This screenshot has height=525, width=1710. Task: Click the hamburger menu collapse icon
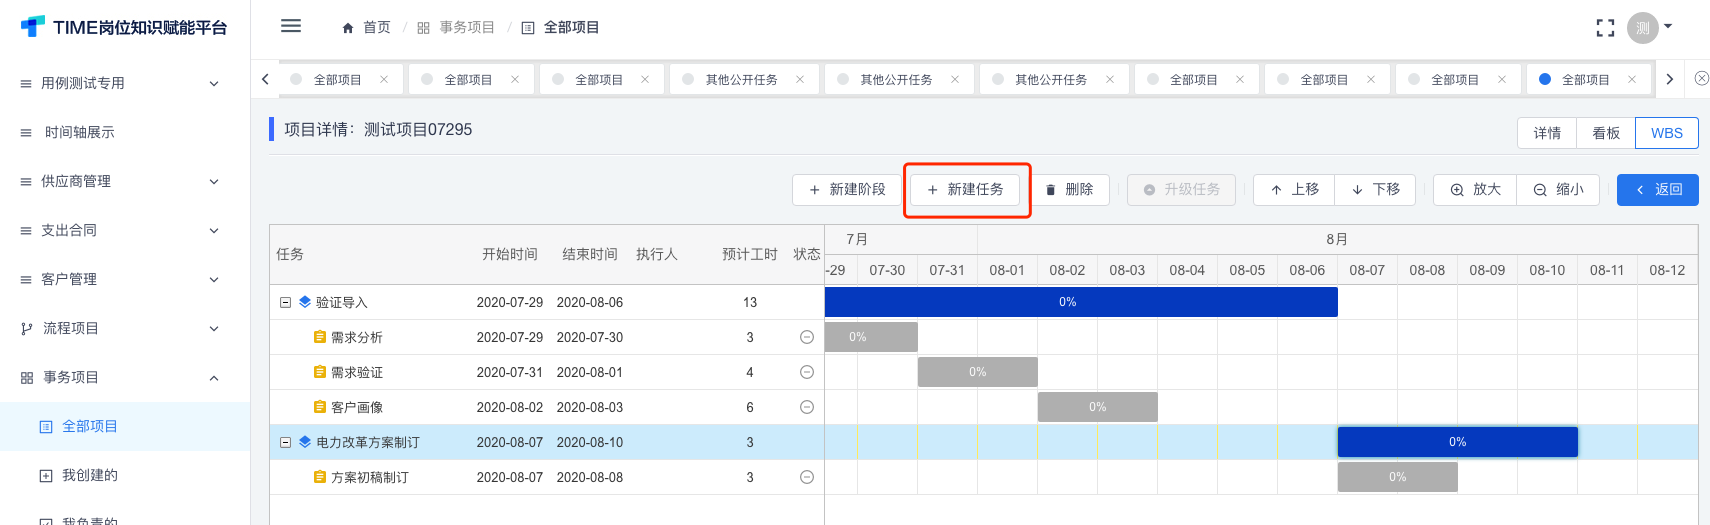pos(291,26)
